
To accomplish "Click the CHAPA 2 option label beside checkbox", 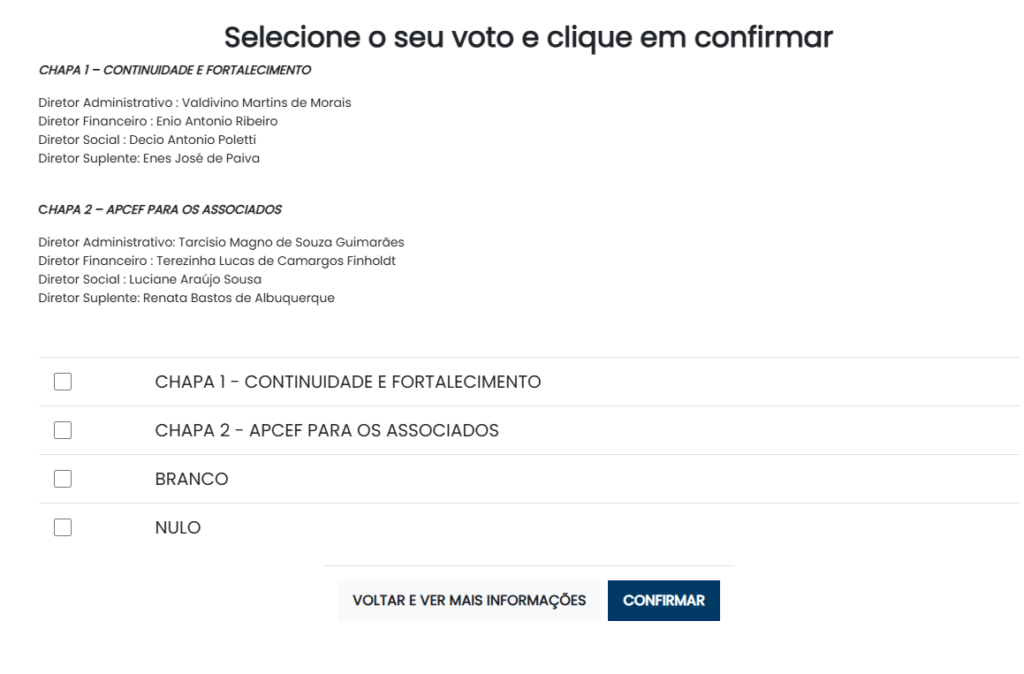I will click(327, 431).
